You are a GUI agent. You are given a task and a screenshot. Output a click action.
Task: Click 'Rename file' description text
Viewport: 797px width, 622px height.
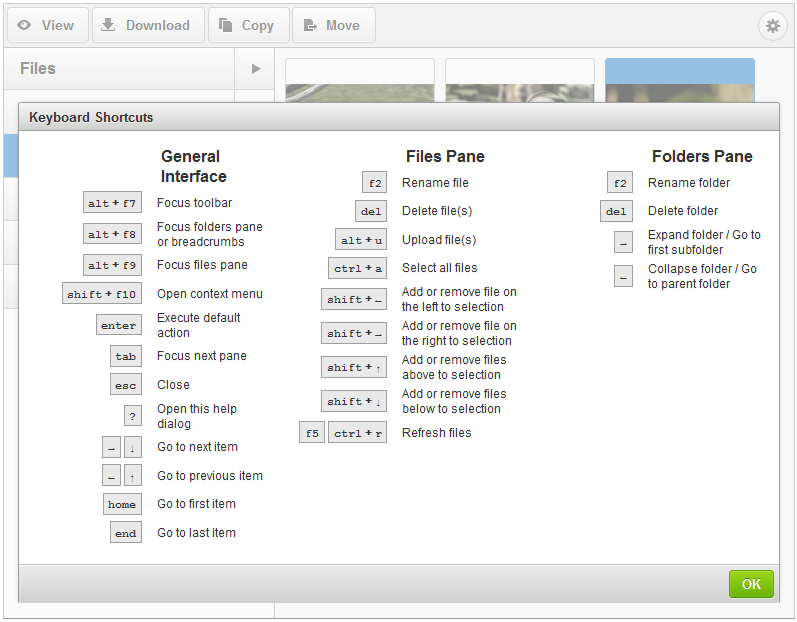point(435,182)
